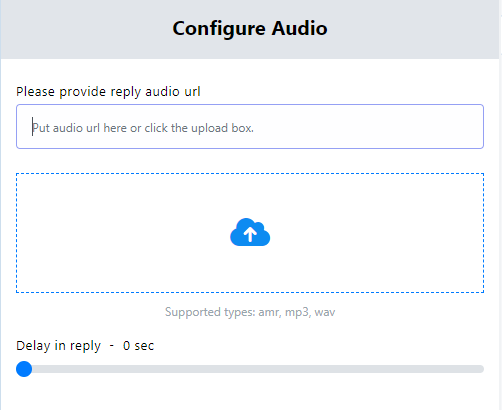Image resolution: width=502 pixels, height=410 pixels.
Task: Click the white arrow inside the cloud icon
Action: pos(250,234)
